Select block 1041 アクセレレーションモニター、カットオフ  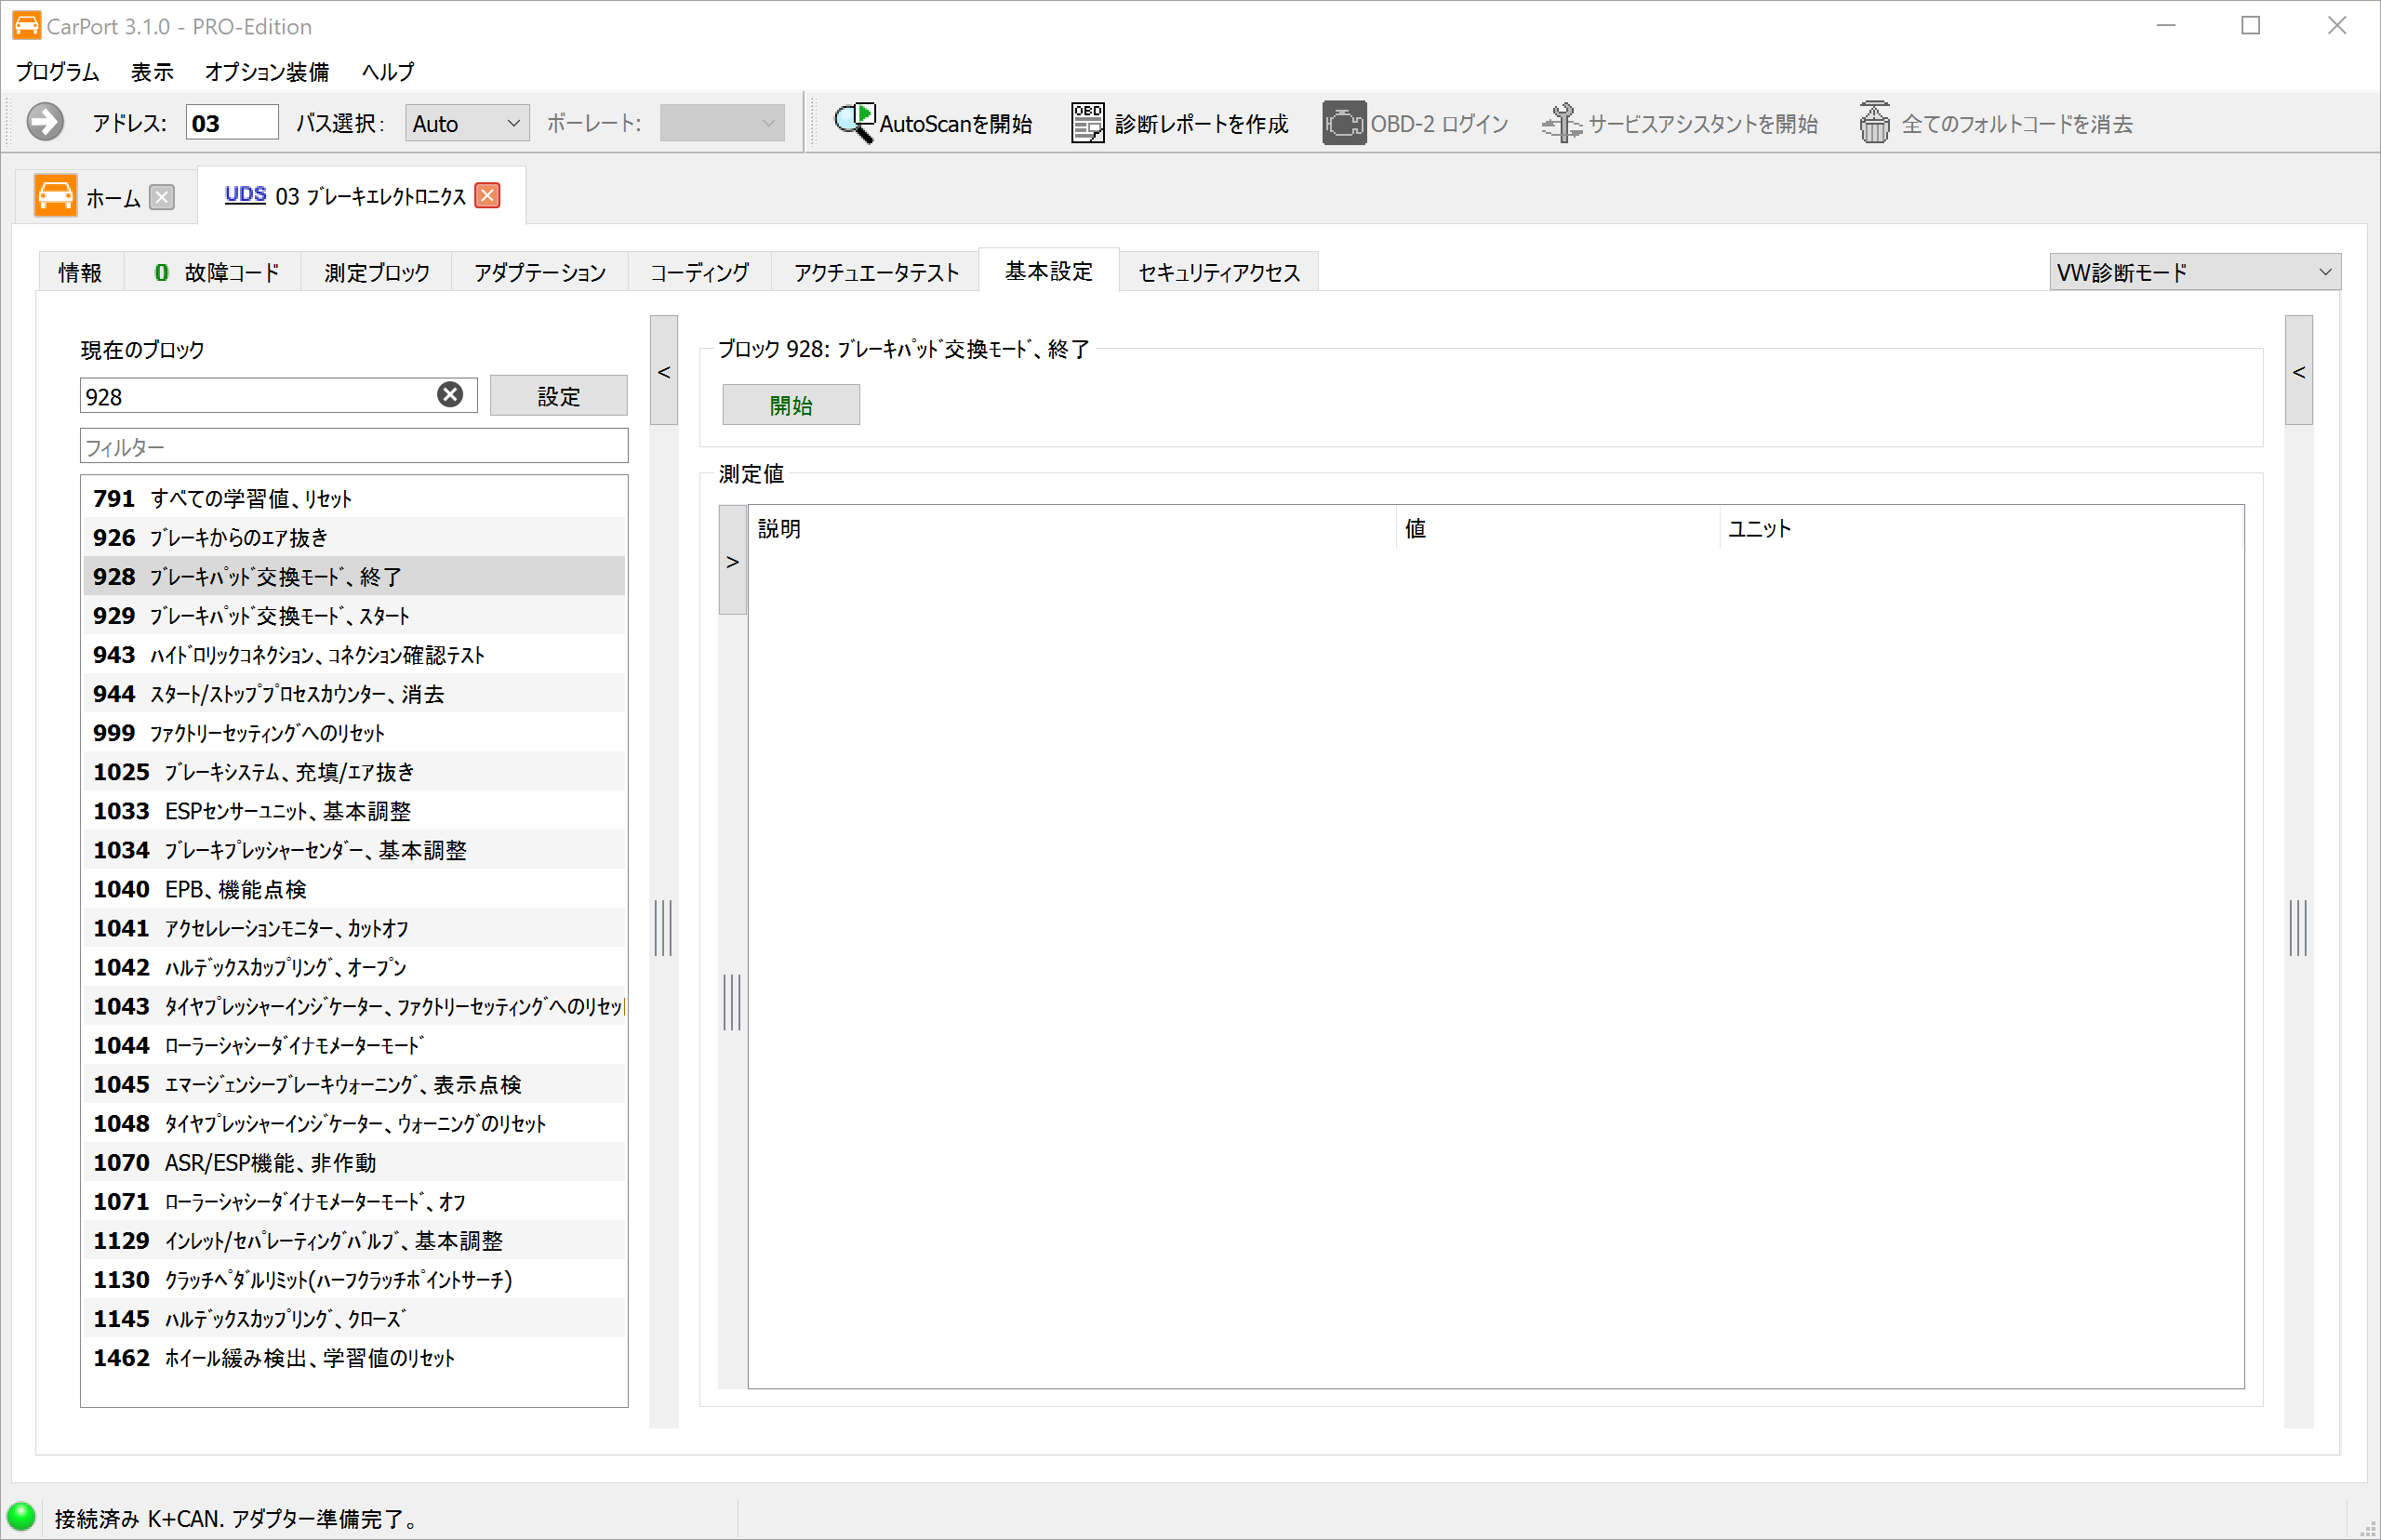pyautogui.click(x=354, y=927)
